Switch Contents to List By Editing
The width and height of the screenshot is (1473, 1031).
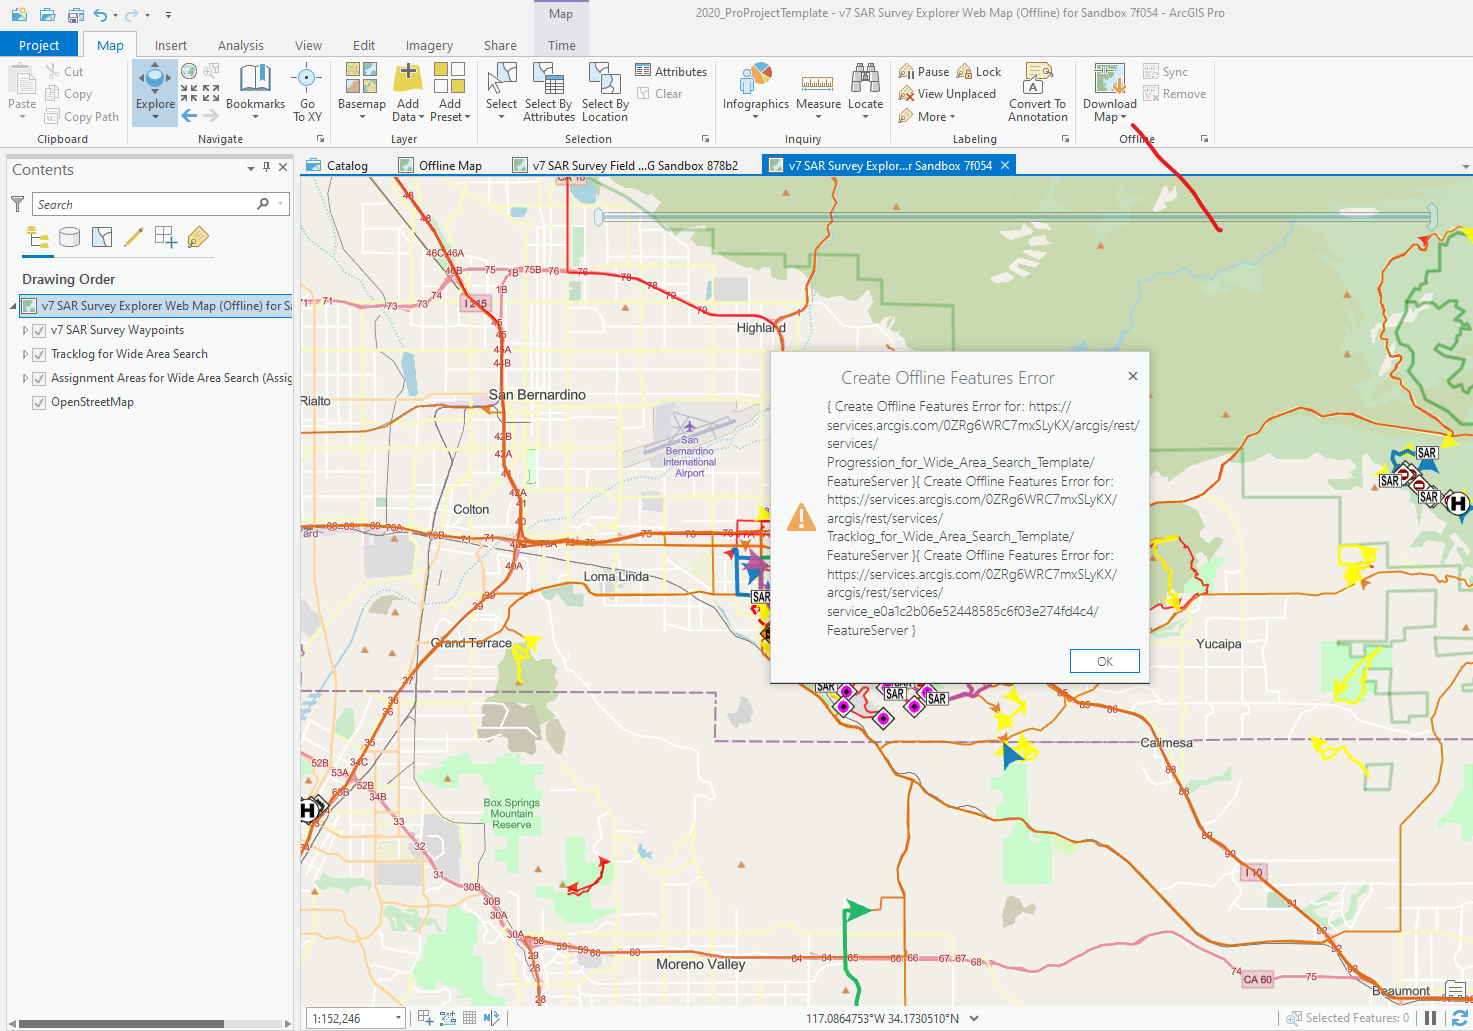[x=134, y=237]
